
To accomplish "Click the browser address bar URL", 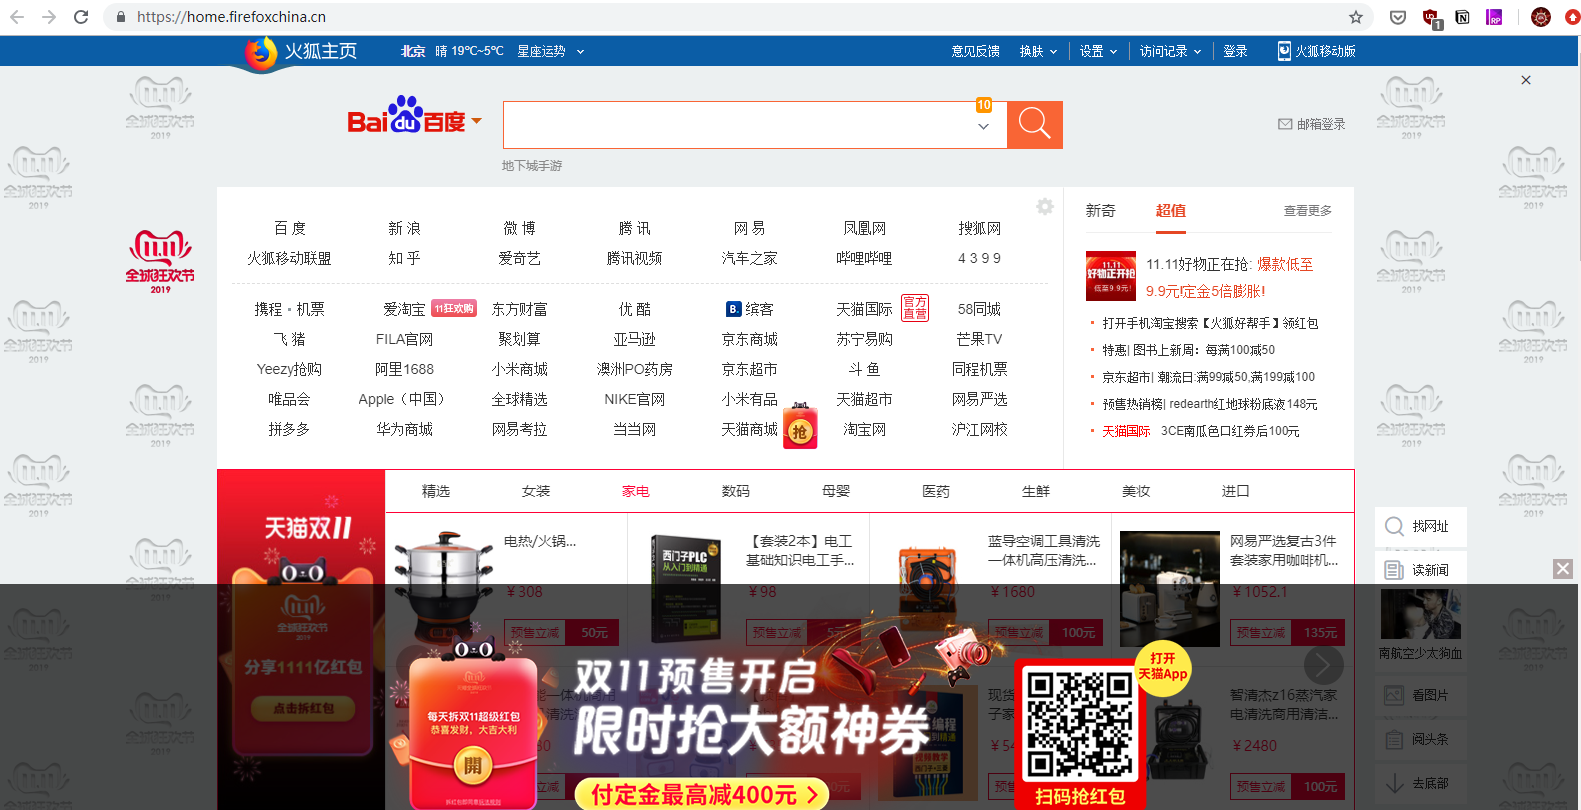I will (x=231, y=17).
